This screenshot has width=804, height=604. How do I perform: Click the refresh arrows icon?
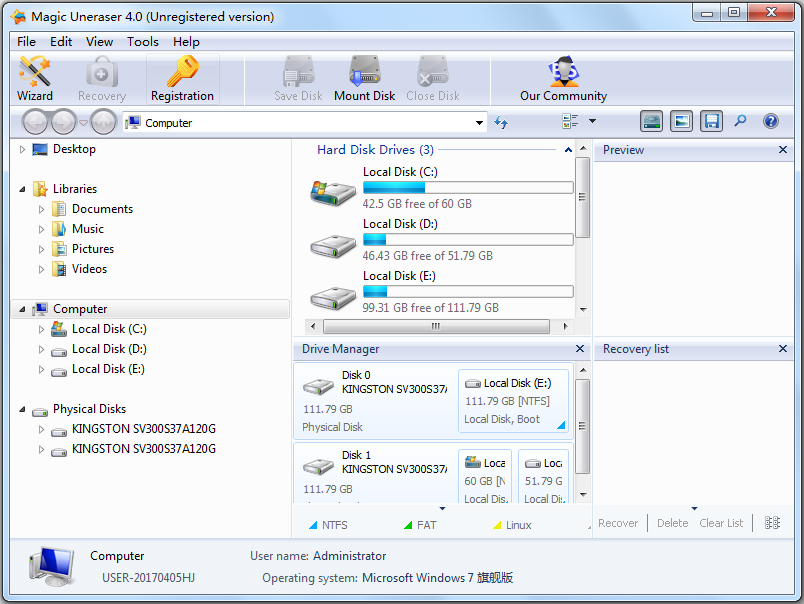tap(501, 123)
